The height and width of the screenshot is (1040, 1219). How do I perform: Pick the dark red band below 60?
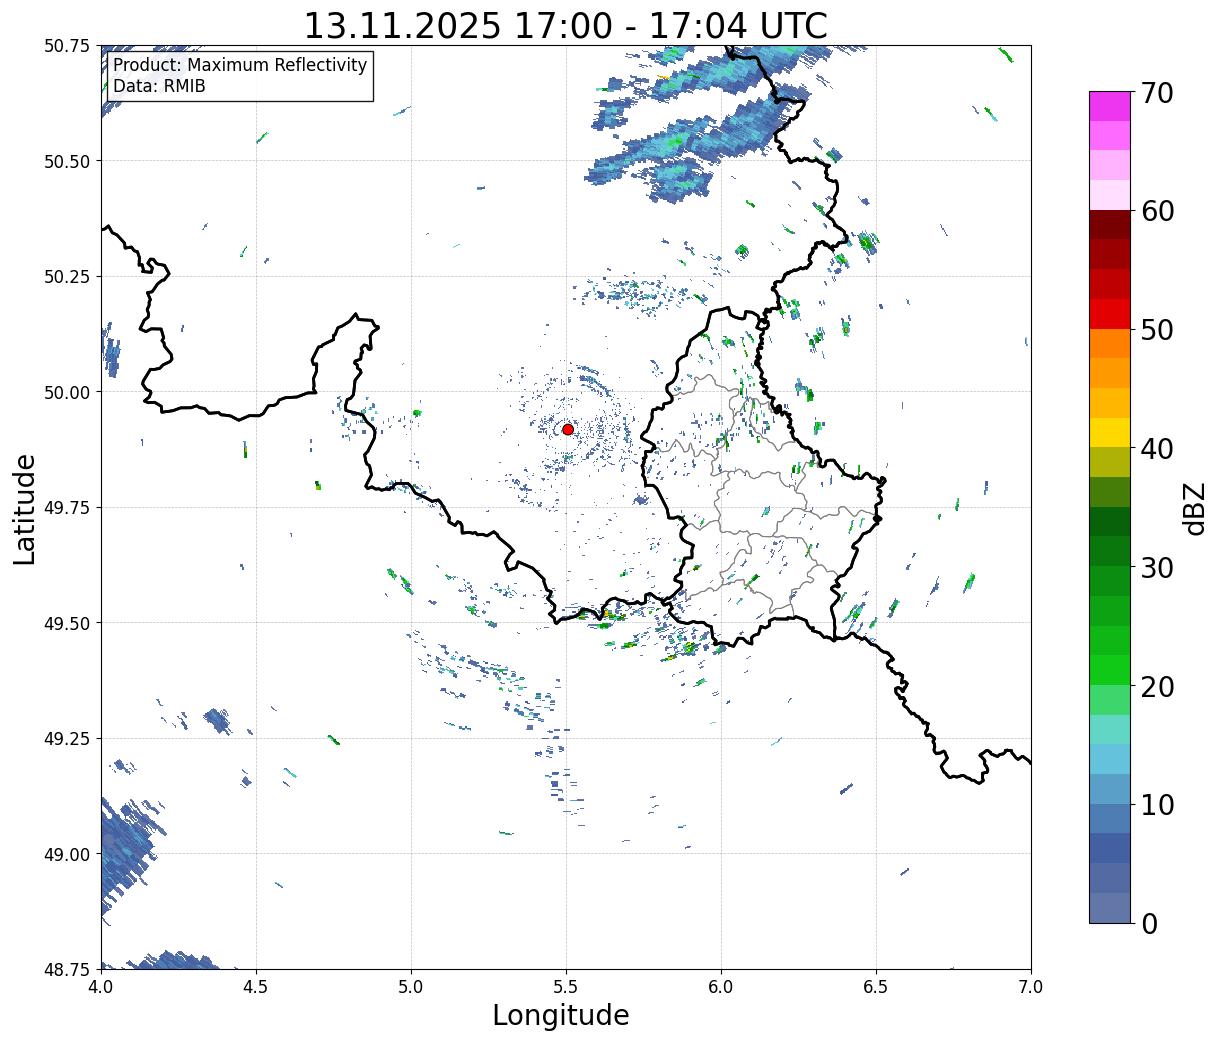pyautogui.click(x=1109, y=225)
